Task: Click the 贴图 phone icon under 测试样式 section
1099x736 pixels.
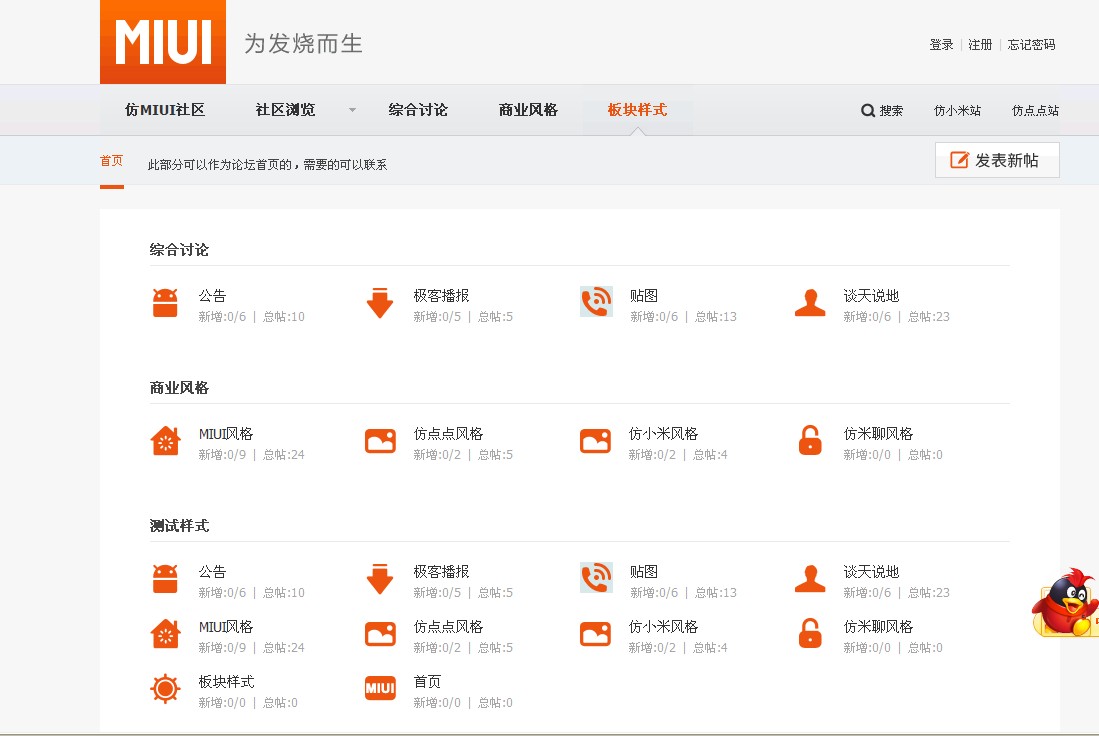Action: (596, 578)
